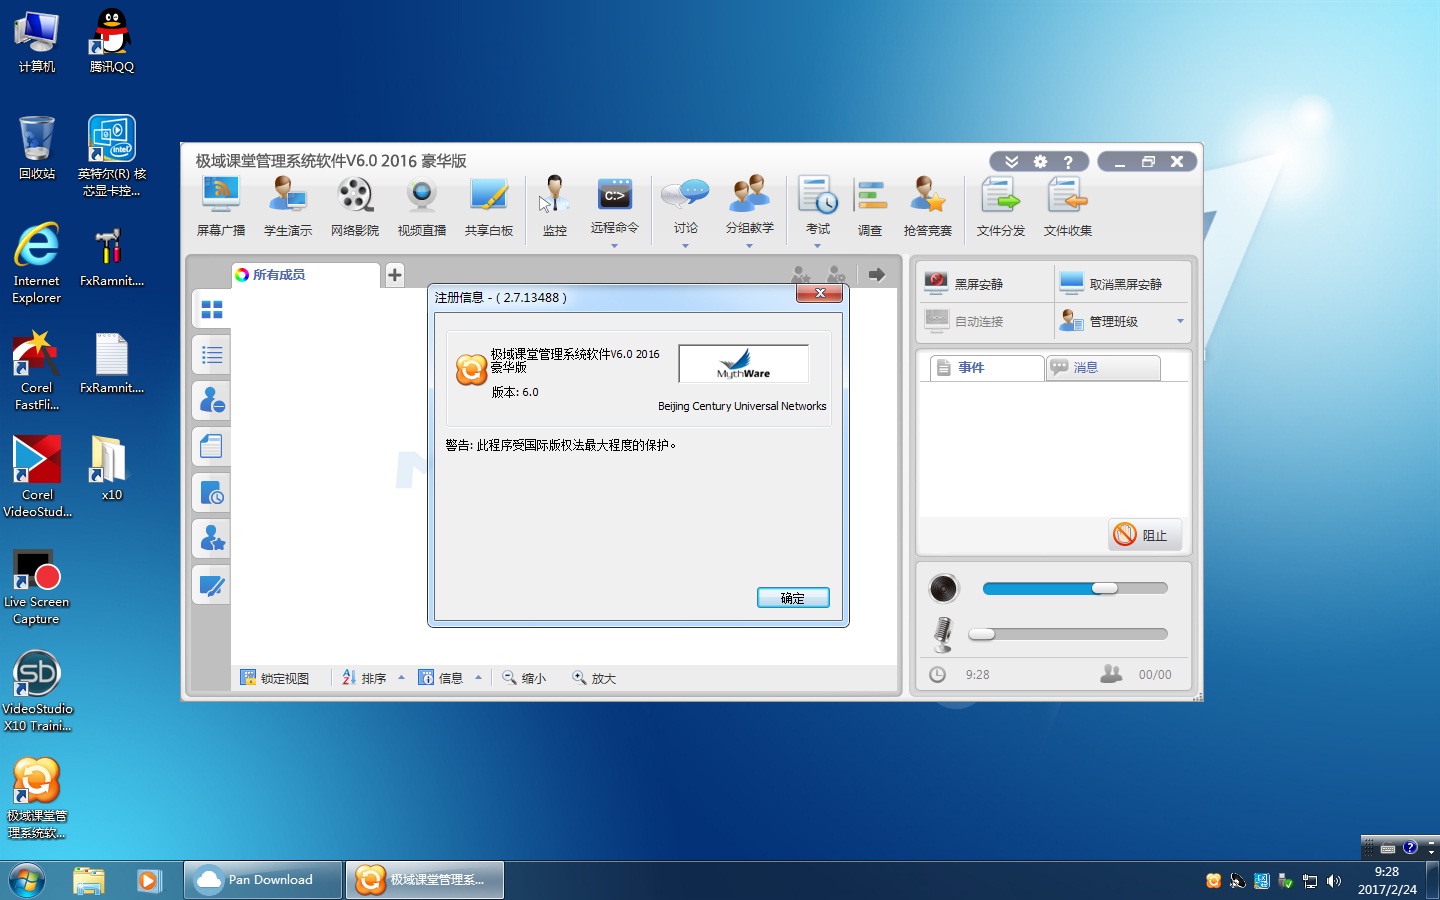The image size is (1440, 900).
Task: Click the 文件收集 file collection icon
Action: [1067, 206]
